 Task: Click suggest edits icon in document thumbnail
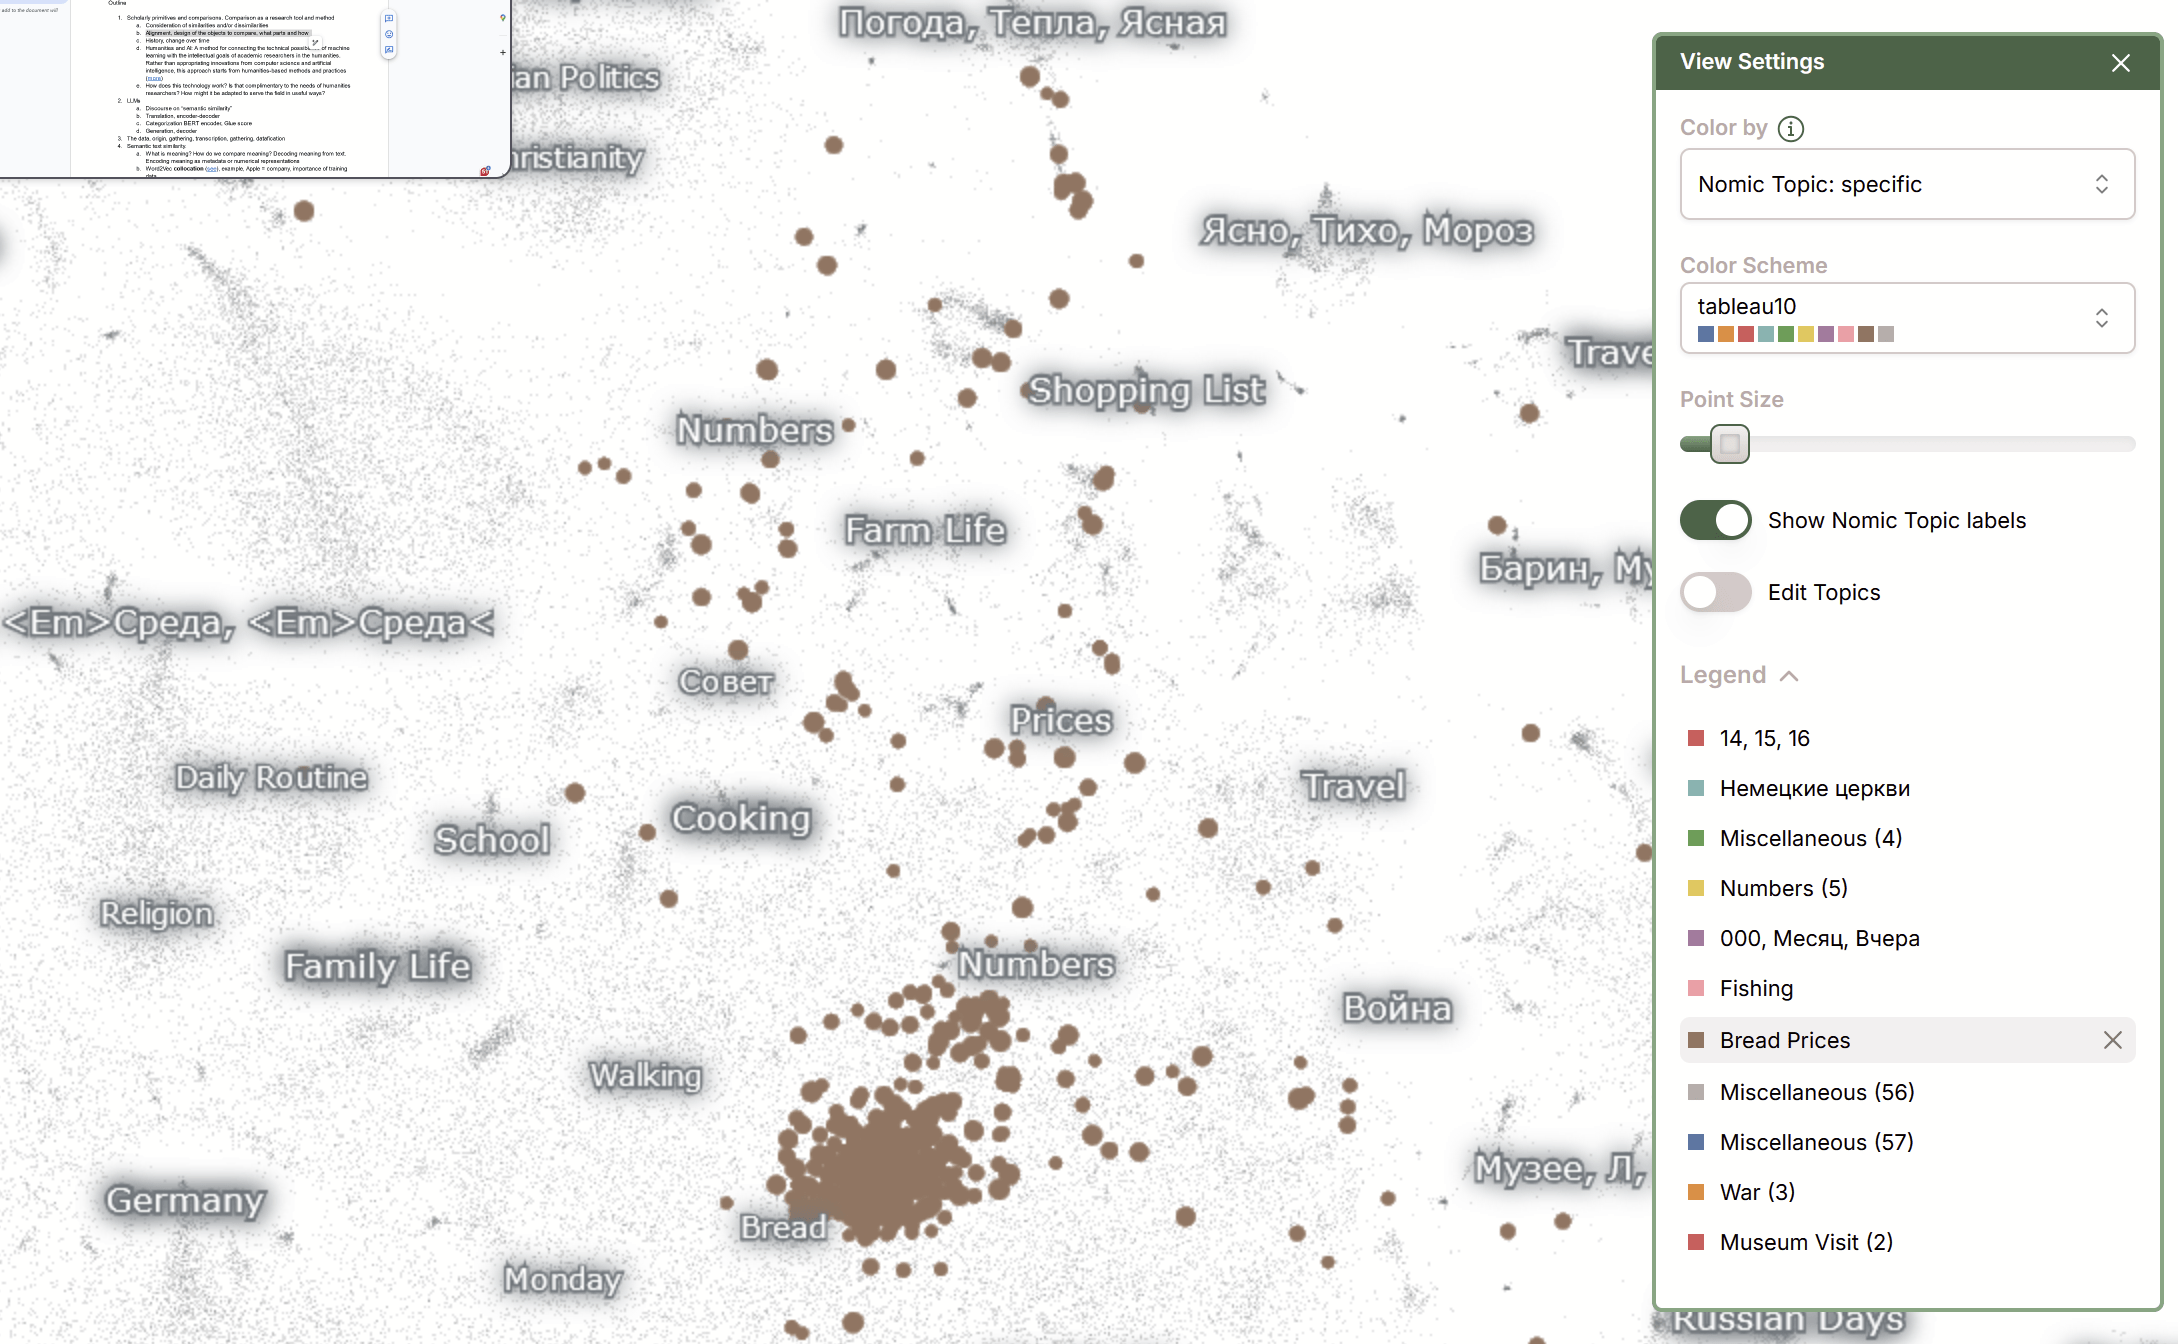coord(389,49)
